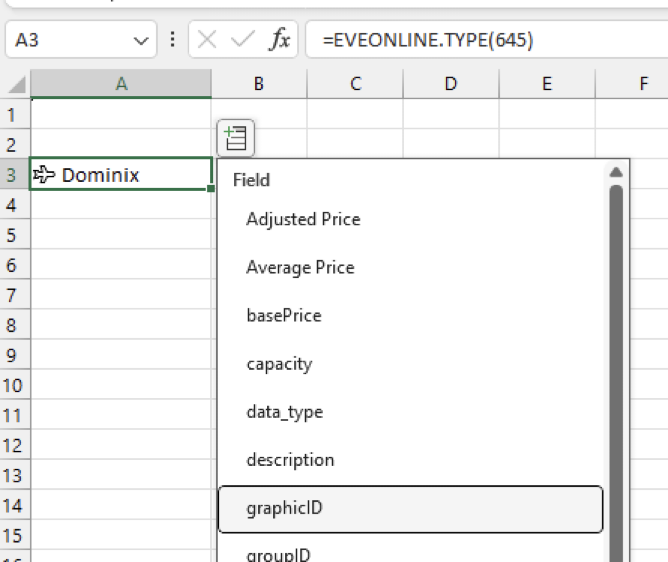Image resolution: width=668 pixels, height=562 pixels.
Task: Select row 11 header
Action: (x=15, y=415)
